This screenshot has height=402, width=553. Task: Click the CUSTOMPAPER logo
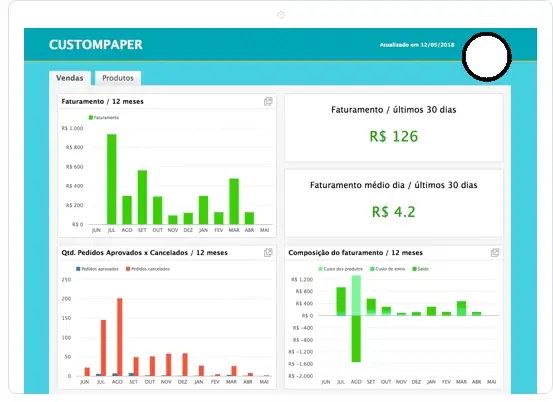click(x=96, y=45)
